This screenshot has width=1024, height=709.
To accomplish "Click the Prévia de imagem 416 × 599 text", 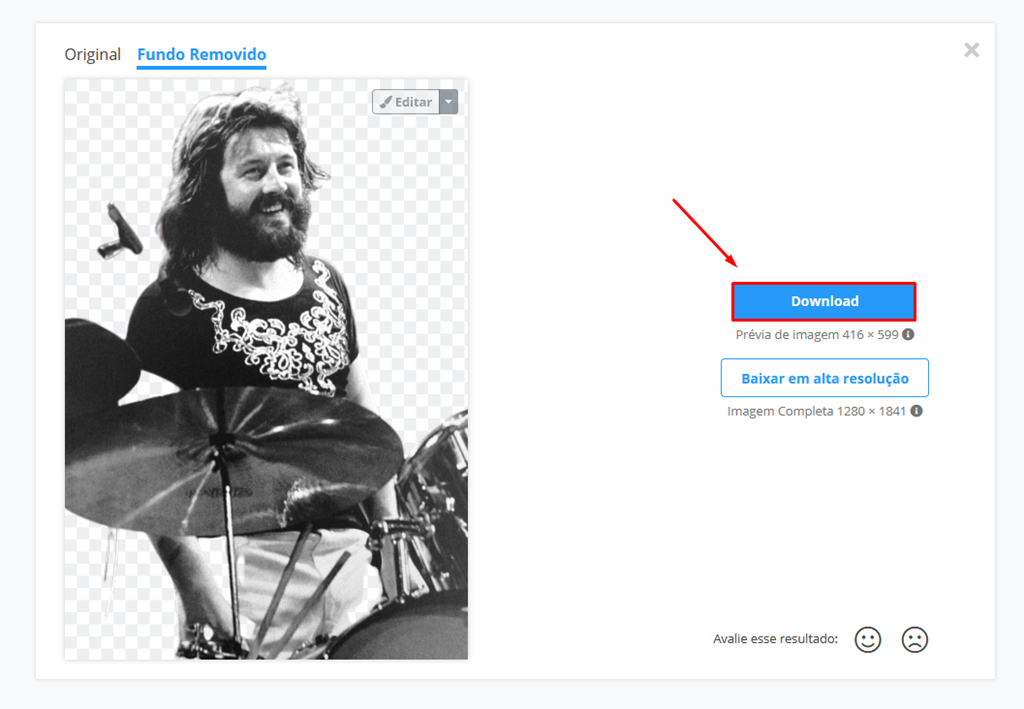I will (817, 334).
